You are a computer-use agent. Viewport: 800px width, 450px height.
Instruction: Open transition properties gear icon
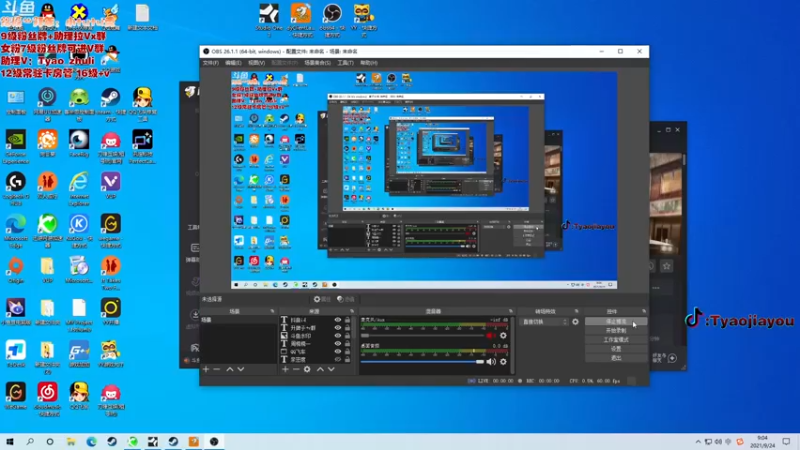click(576, 322)
